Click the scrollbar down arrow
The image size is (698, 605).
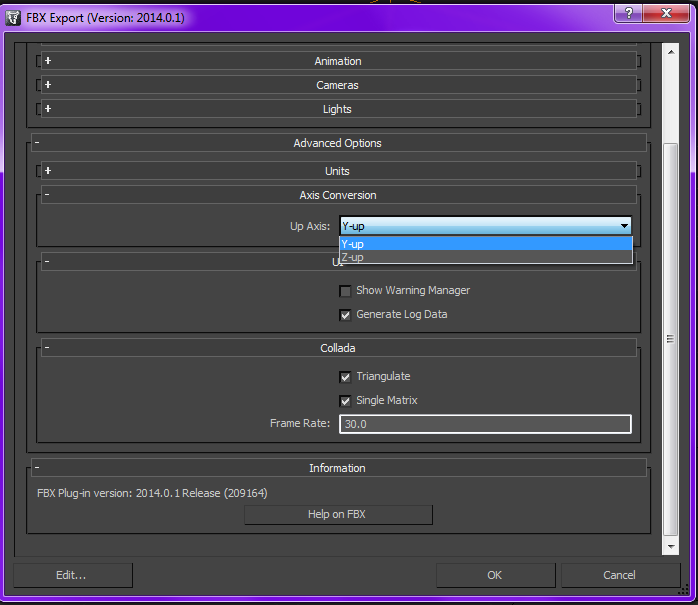pyautogui.click(x=671, y=546)
